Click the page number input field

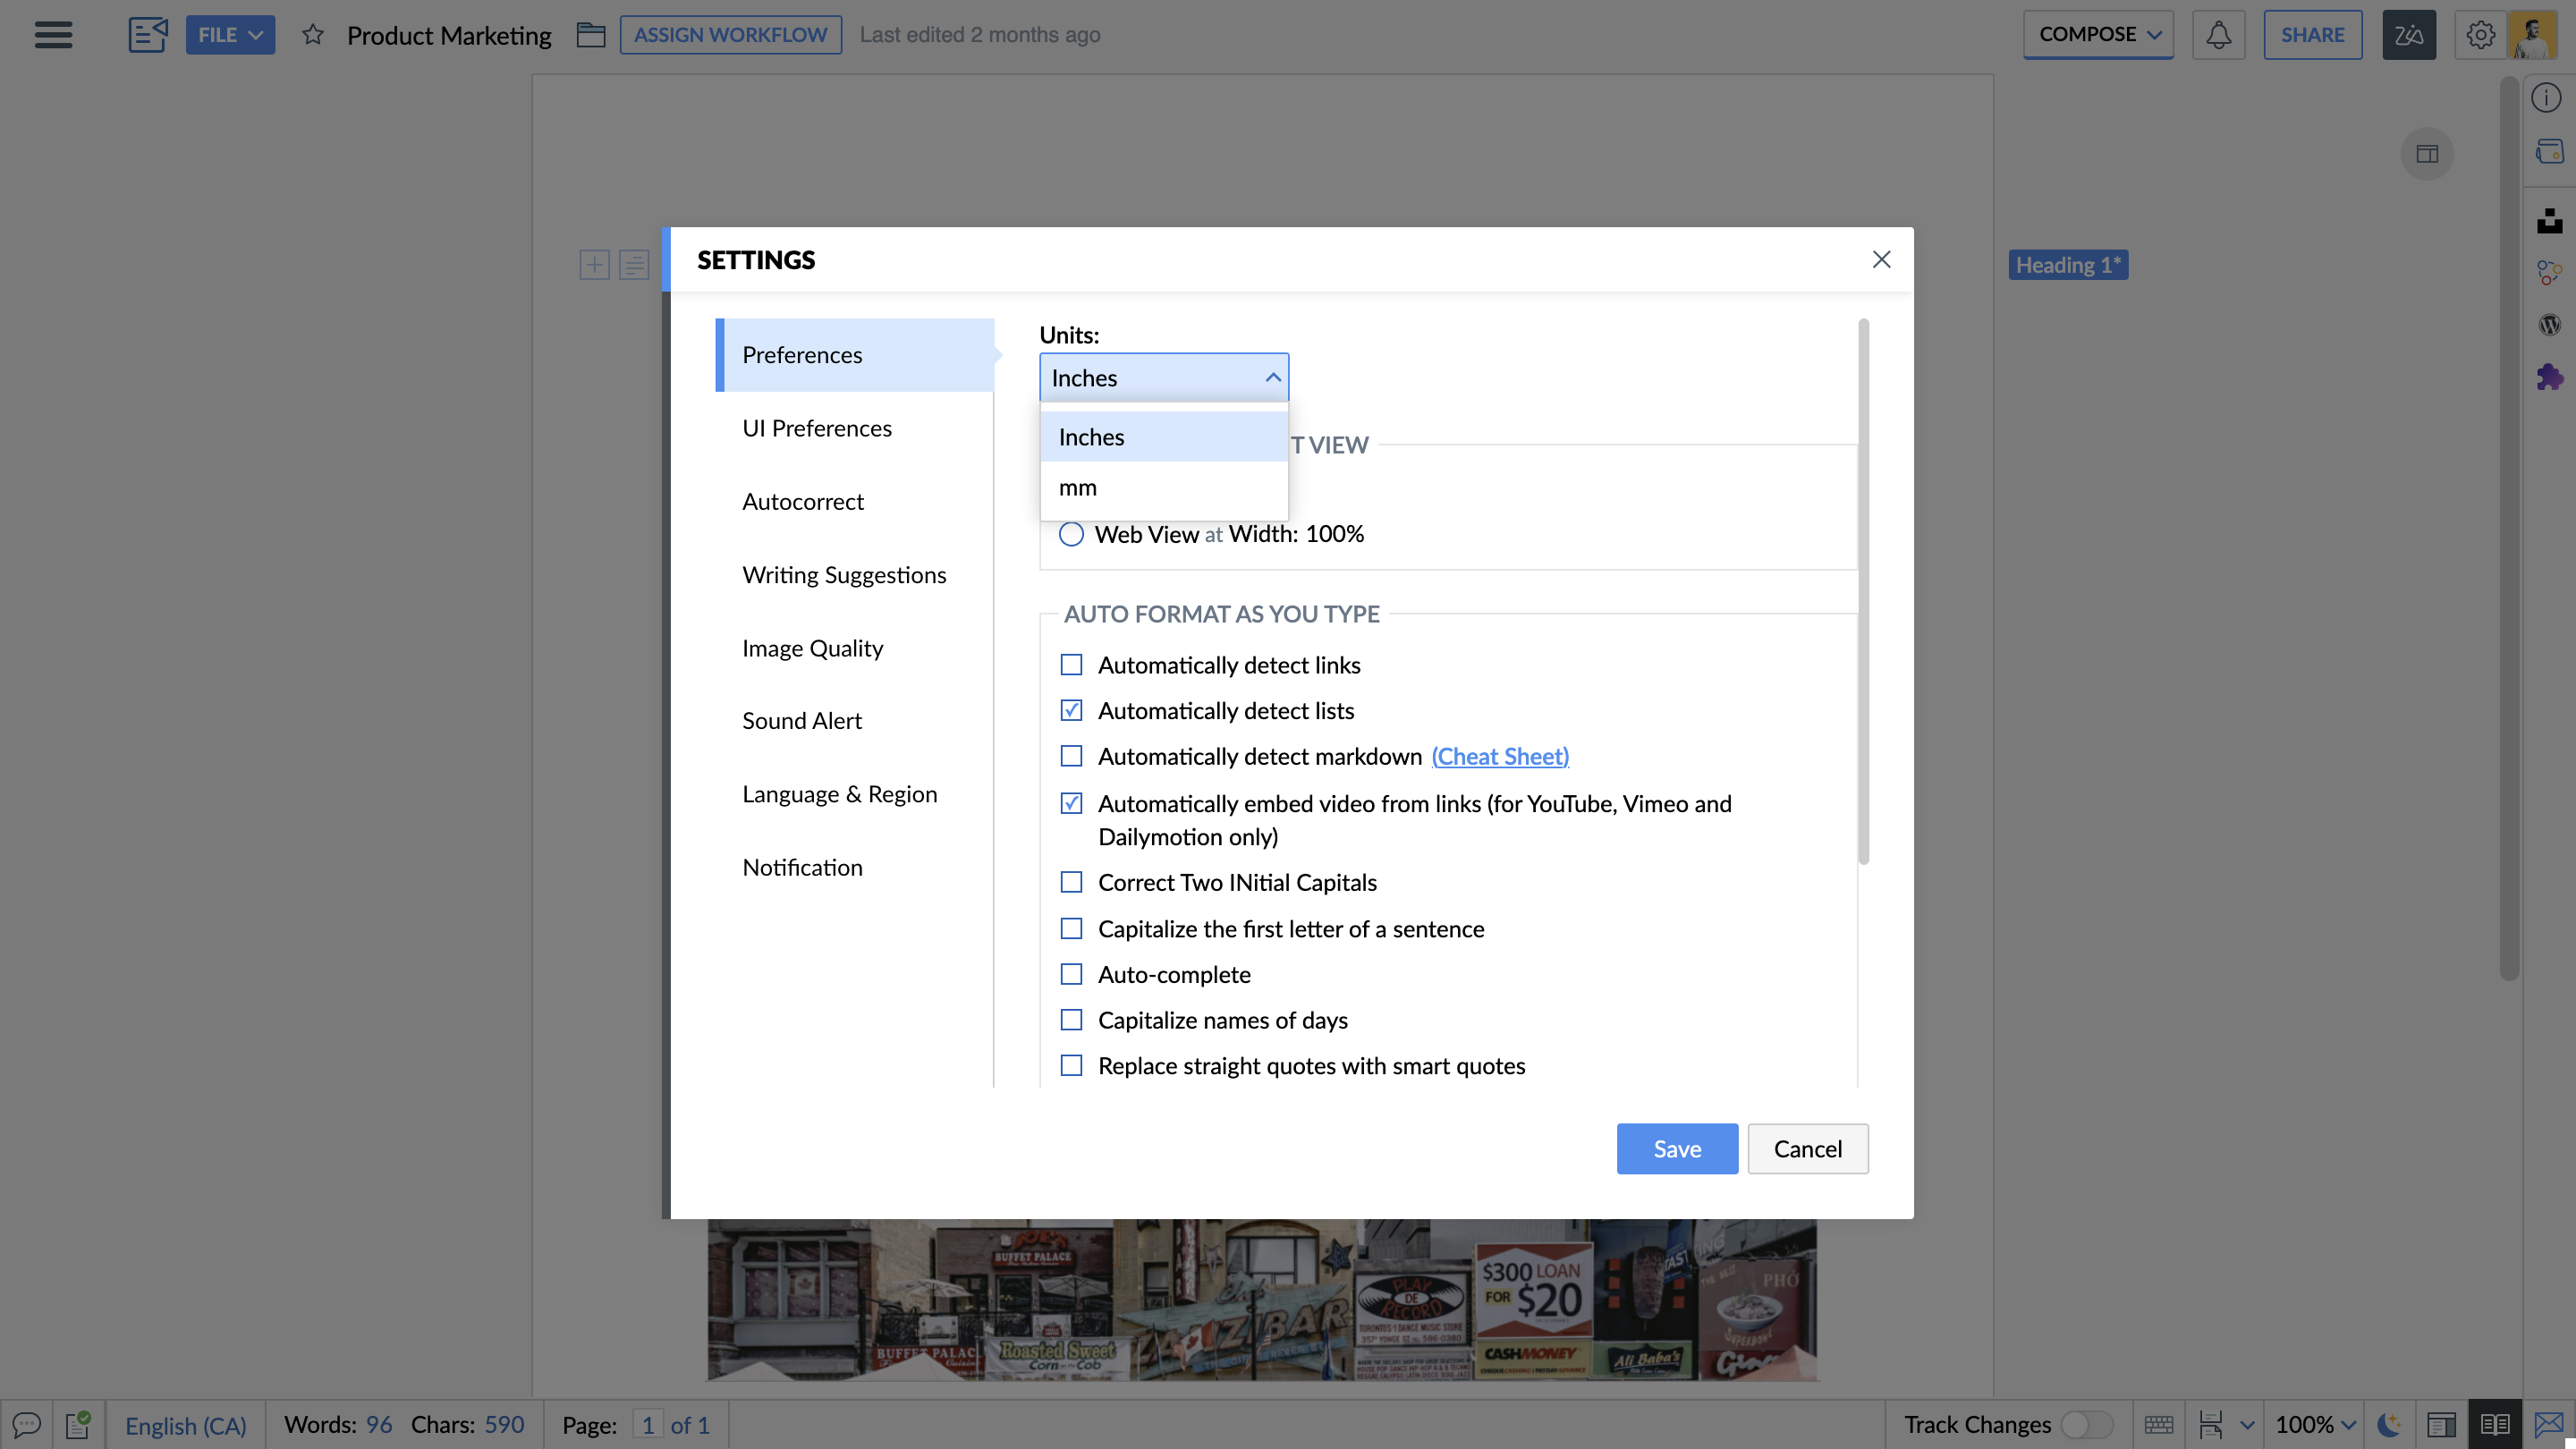pyautogui.click(x=647, y=1424)
